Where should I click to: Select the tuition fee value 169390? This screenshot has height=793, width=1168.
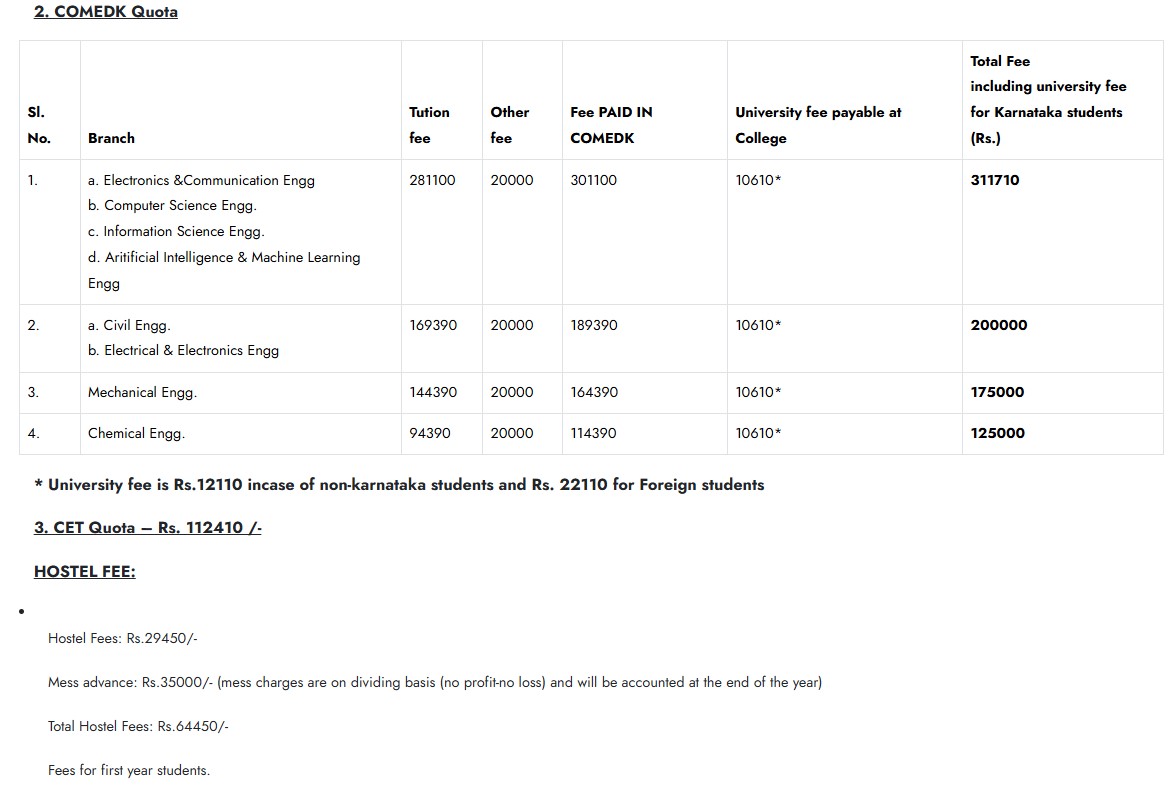tap(433, 325)
